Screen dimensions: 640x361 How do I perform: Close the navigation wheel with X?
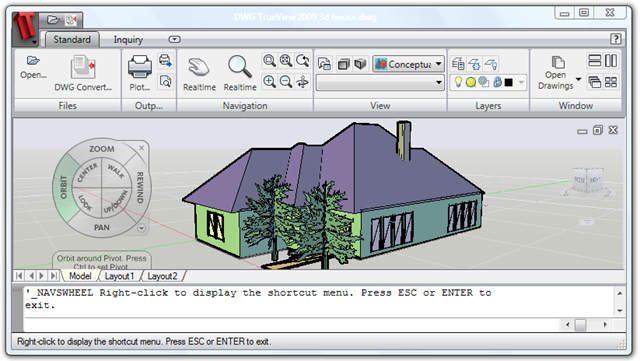141,148
